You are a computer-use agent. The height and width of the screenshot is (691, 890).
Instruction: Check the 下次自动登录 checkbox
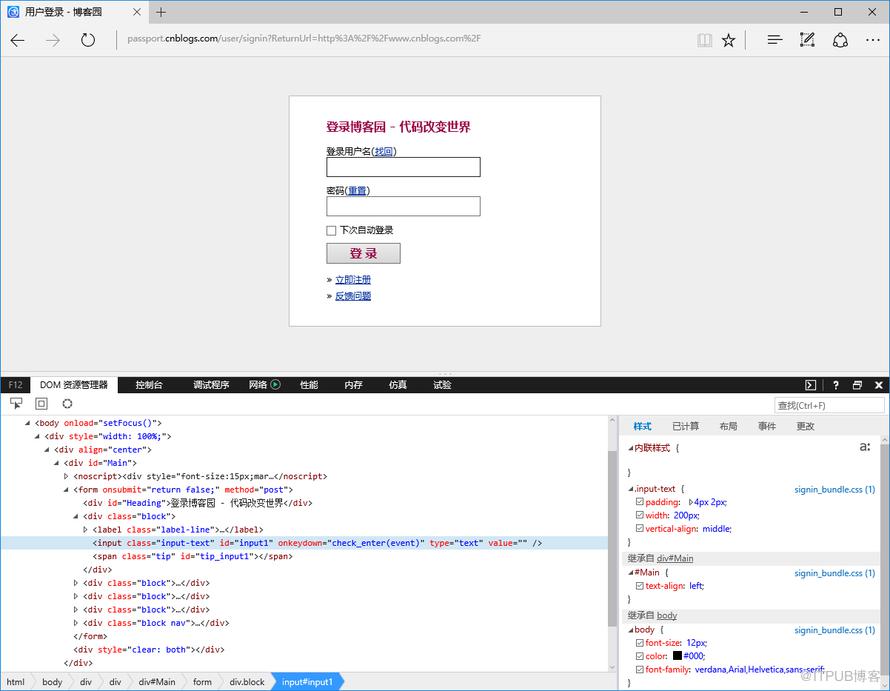(x=331, y=231)
